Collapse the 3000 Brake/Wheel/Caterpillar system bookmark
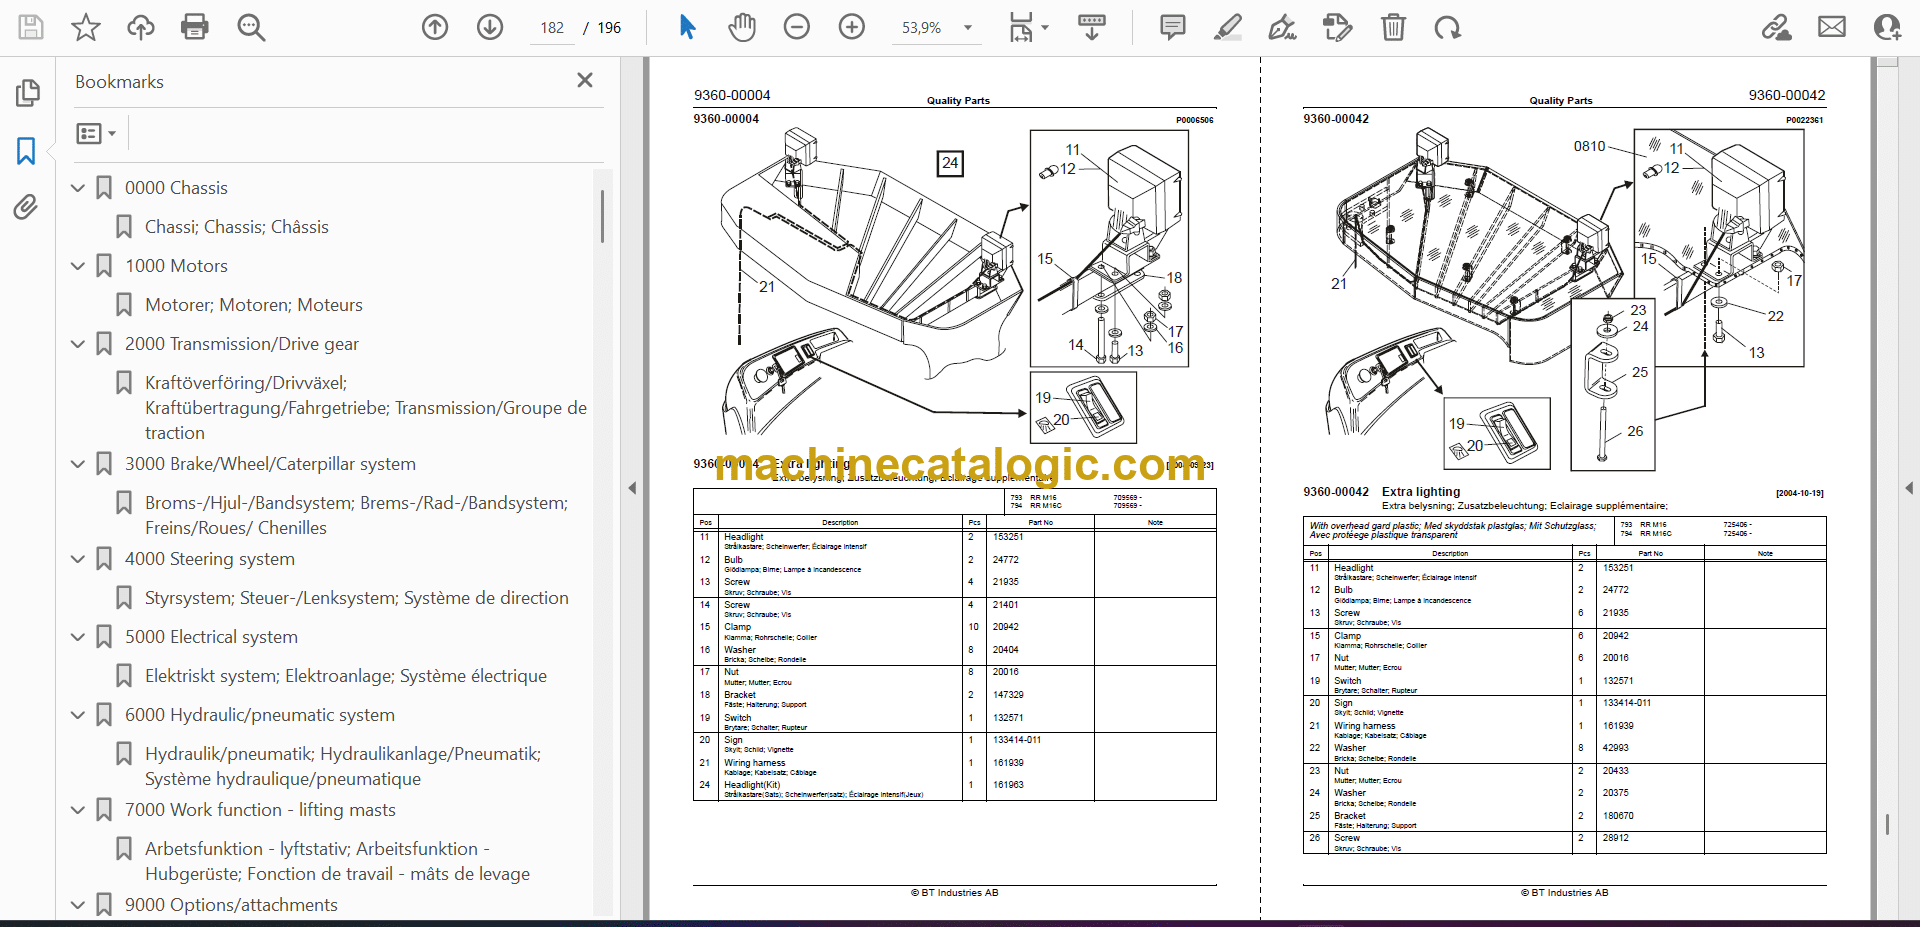1920x927 pixels. tap(78, 464)
